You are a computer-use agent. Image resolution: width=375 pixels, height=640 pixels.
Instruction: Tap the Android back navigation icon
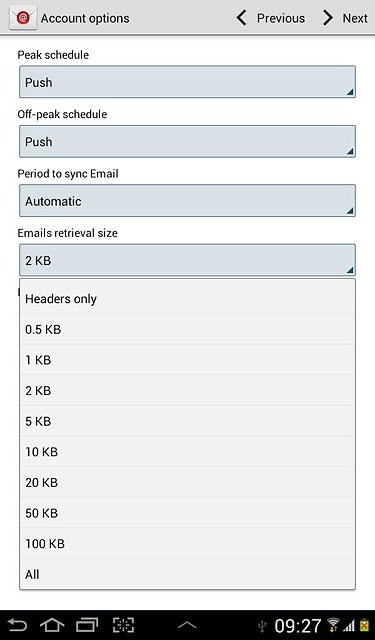point(17,625)
